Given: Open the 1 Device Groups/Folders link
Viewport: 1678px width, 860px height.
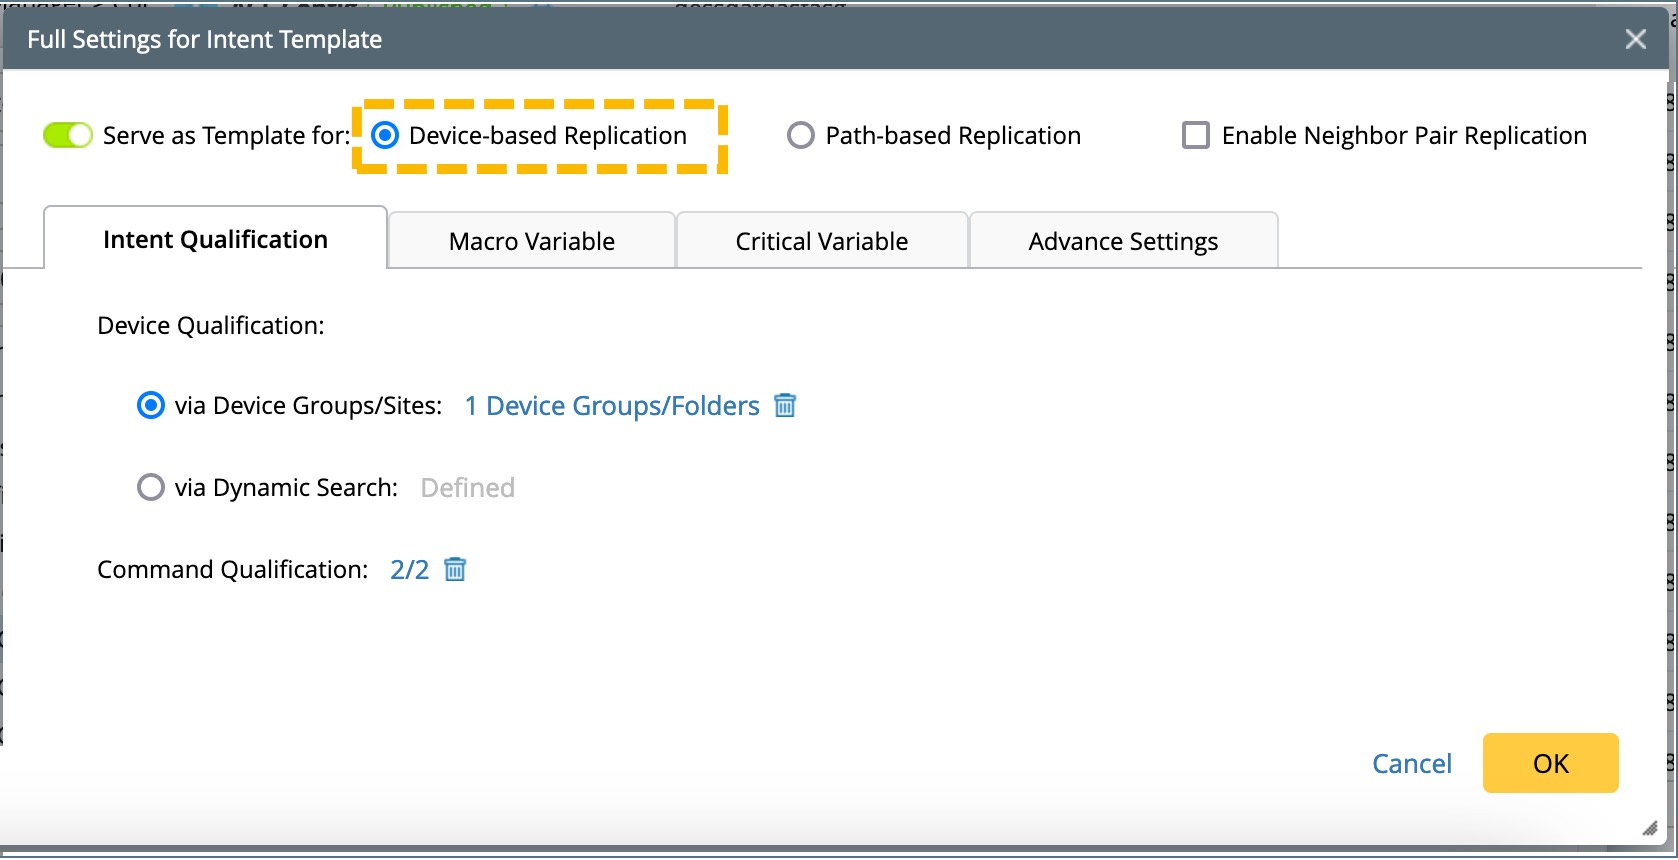Looking at the screenshot, I should 612,405.
